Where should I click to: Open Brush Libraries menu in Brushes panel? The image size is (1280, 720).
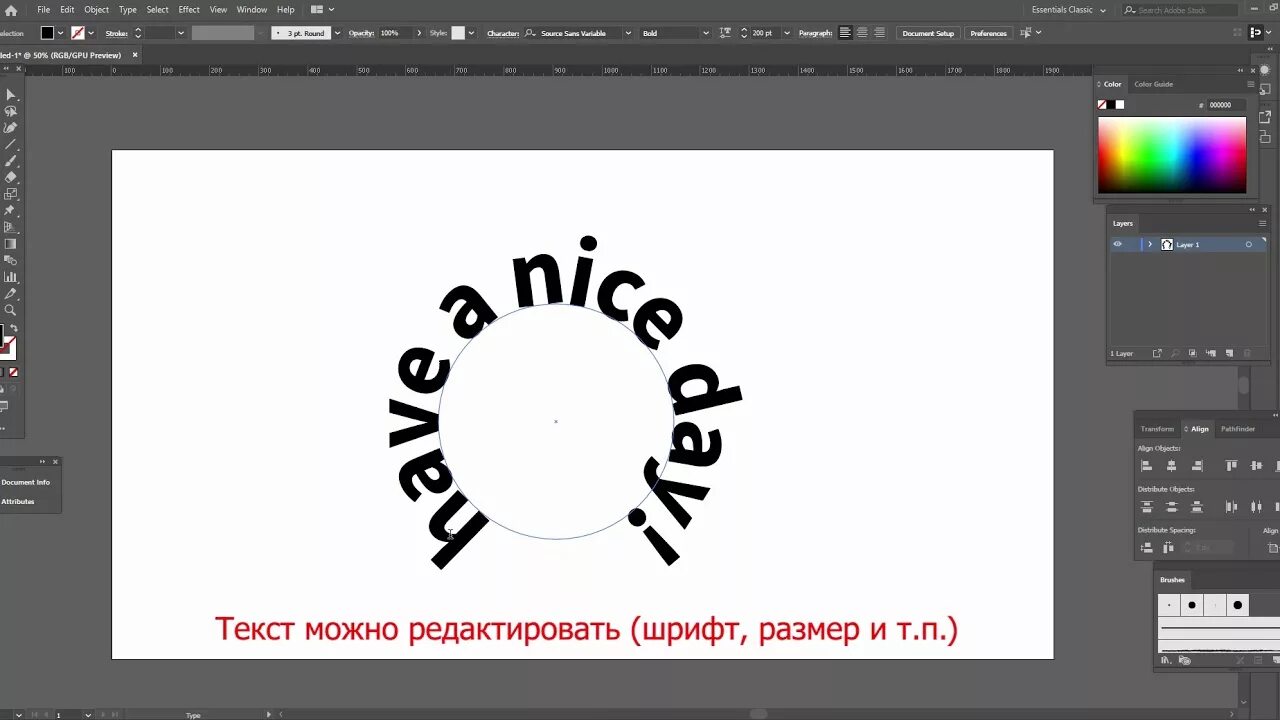point(1166,660)
